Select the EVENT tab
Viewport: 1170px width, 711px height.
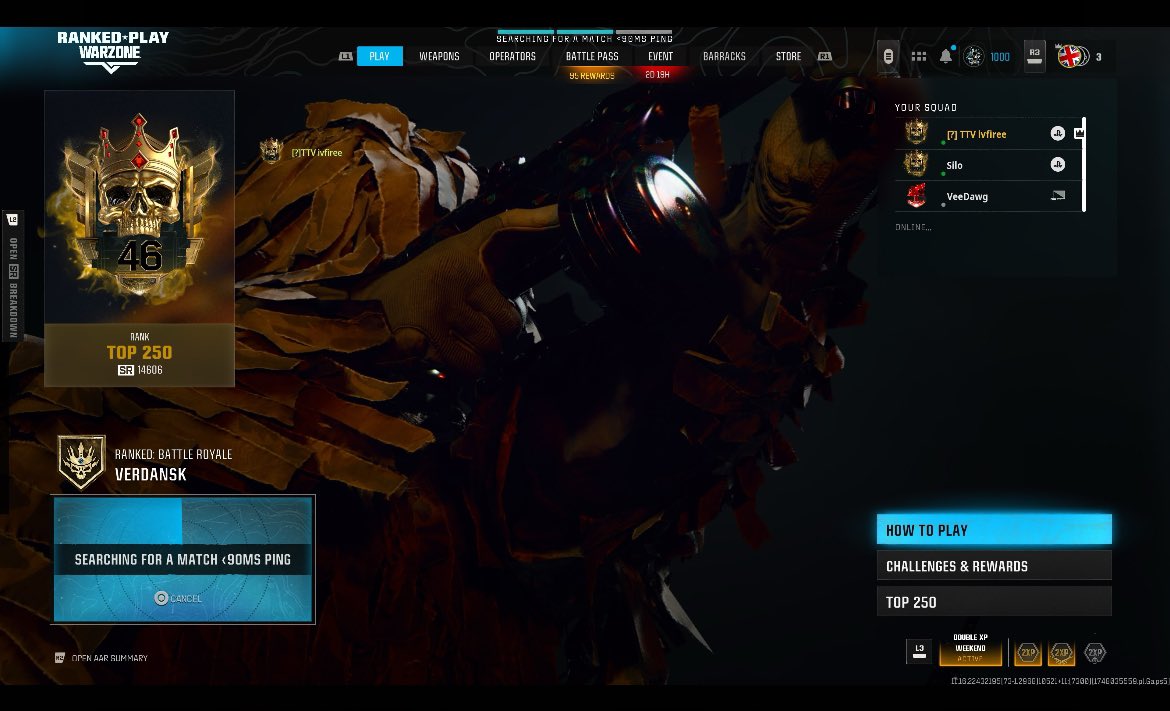(660, 56)
